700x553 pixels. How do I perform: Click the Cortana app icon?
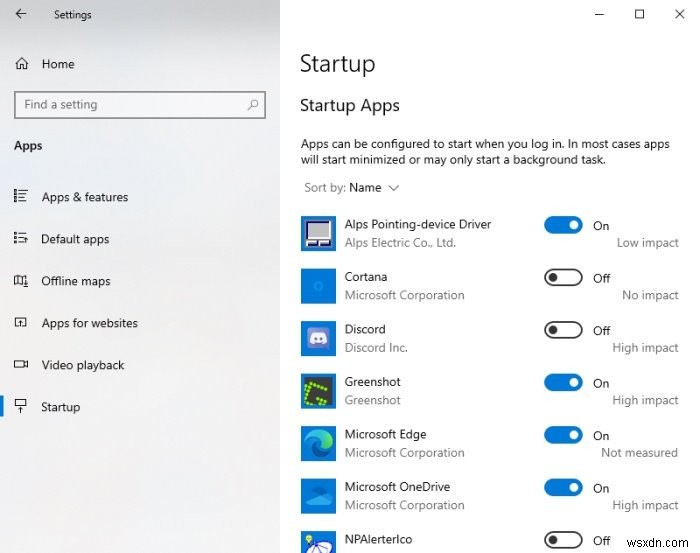318,286
